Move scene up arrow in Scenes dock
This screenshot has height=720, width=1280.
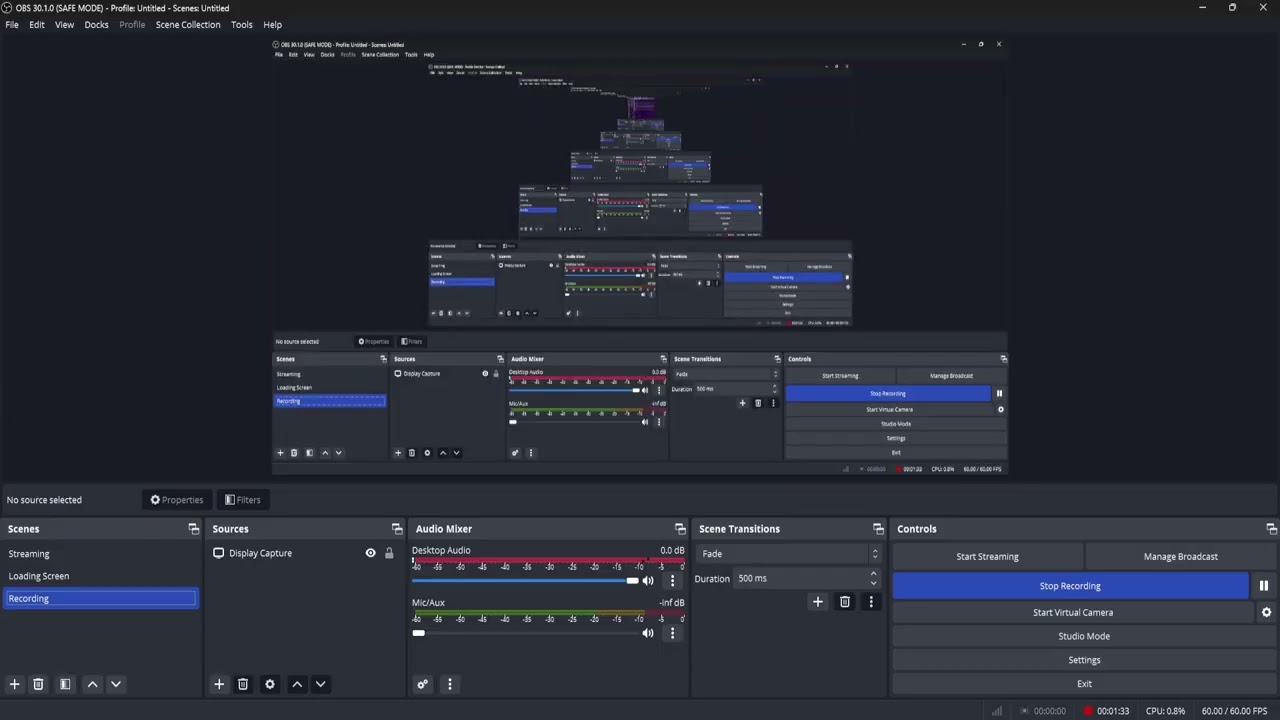pyautogui.click(x=92, y=684)
